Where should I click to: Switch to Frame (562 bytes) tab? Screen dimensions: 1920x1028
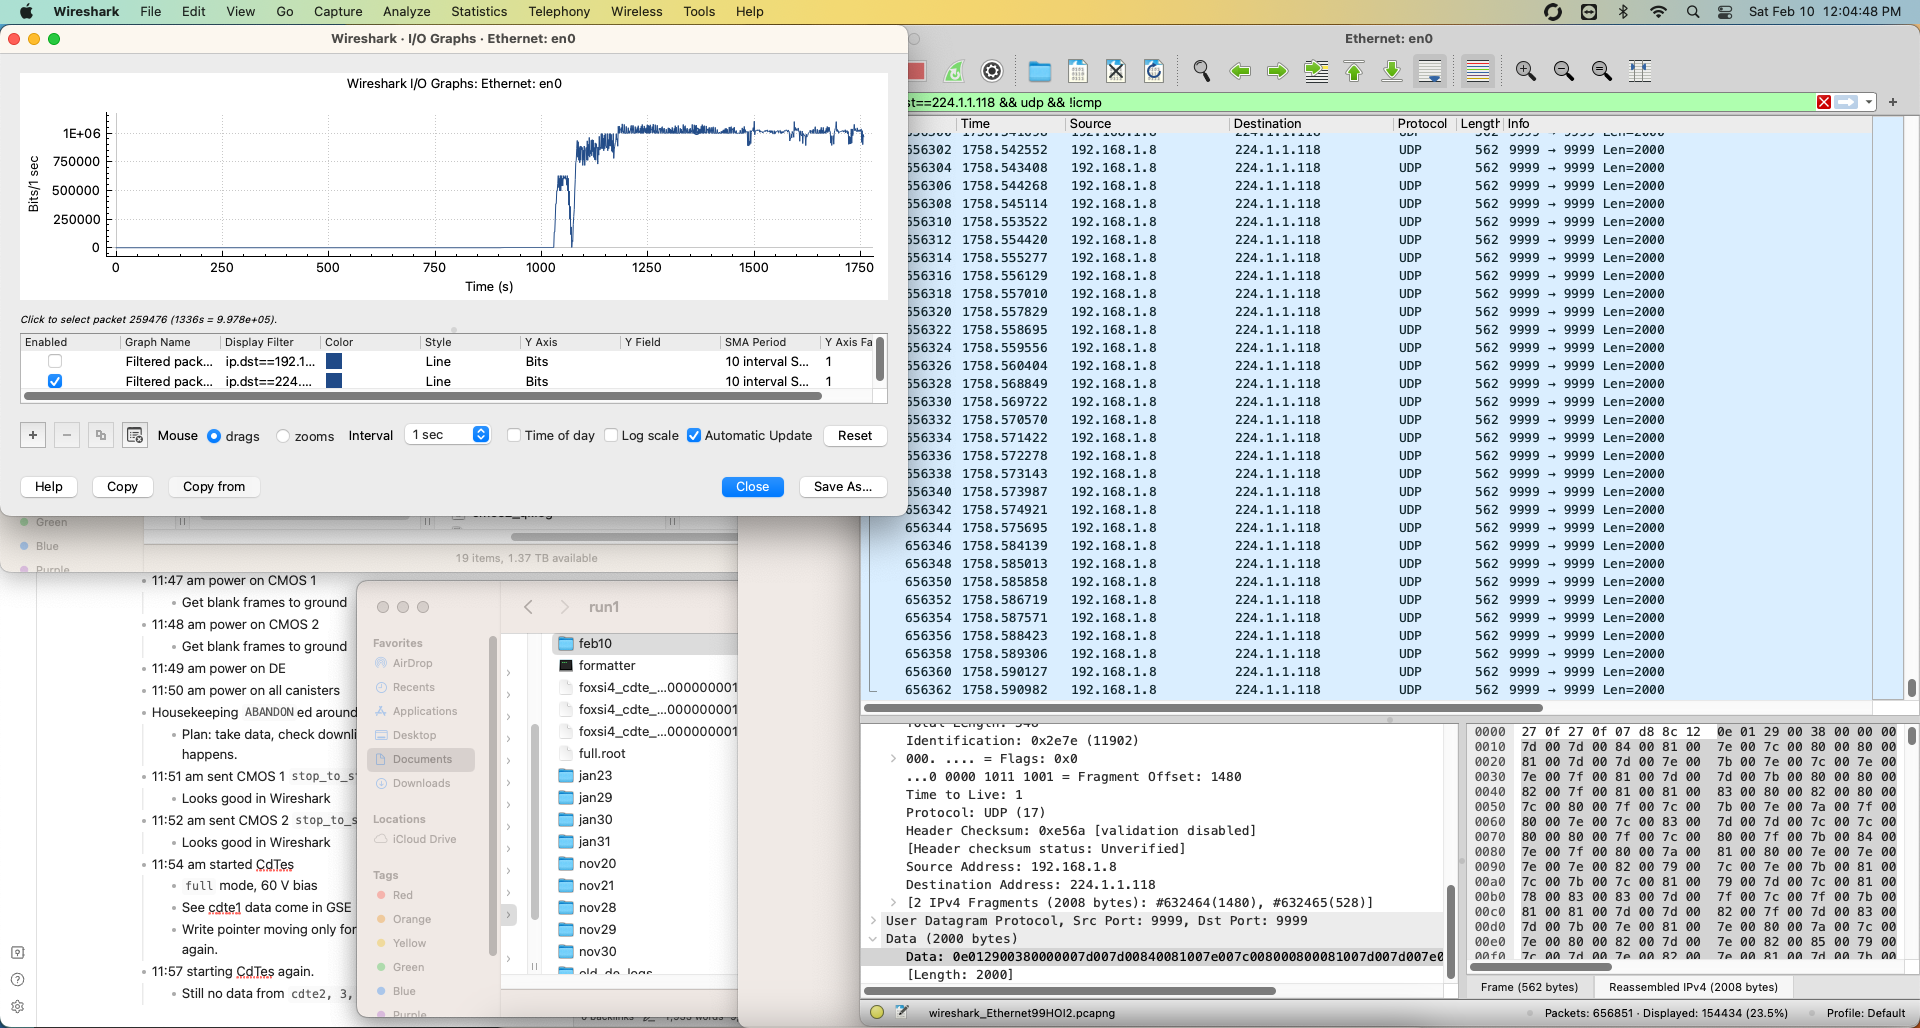click(x=1529, y=987)
